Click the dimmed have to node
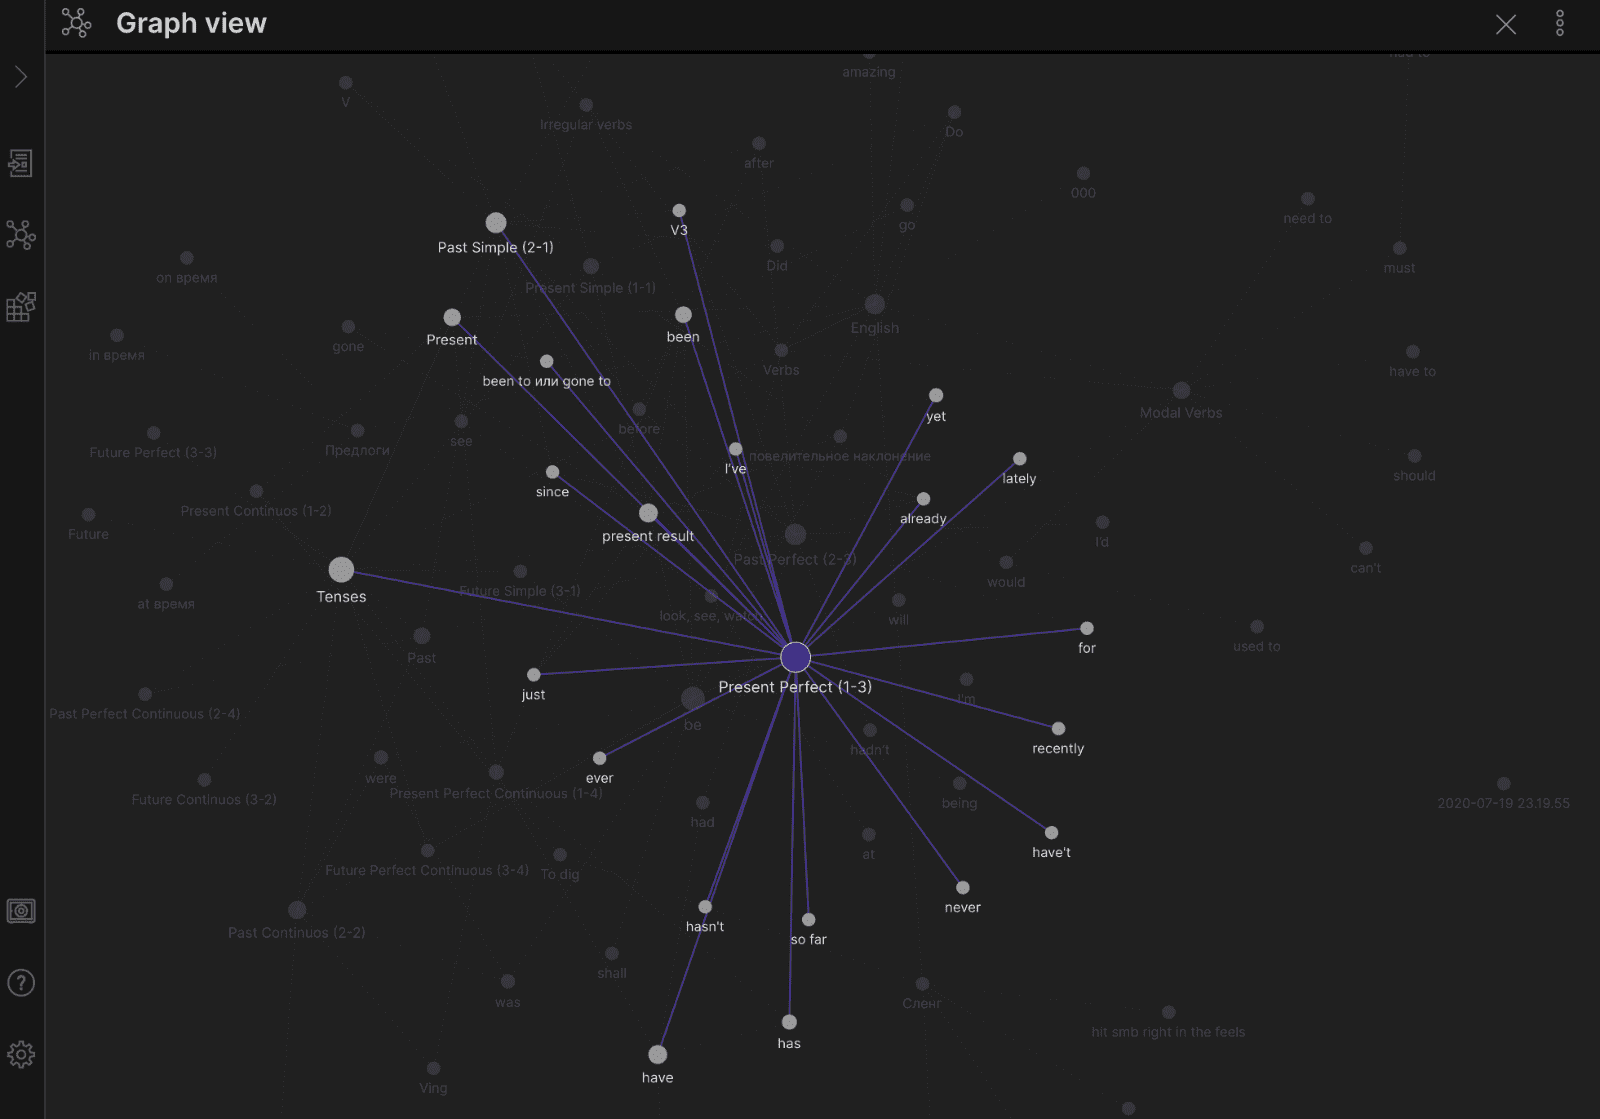 pyautogui.click(x=1413, y=352)
